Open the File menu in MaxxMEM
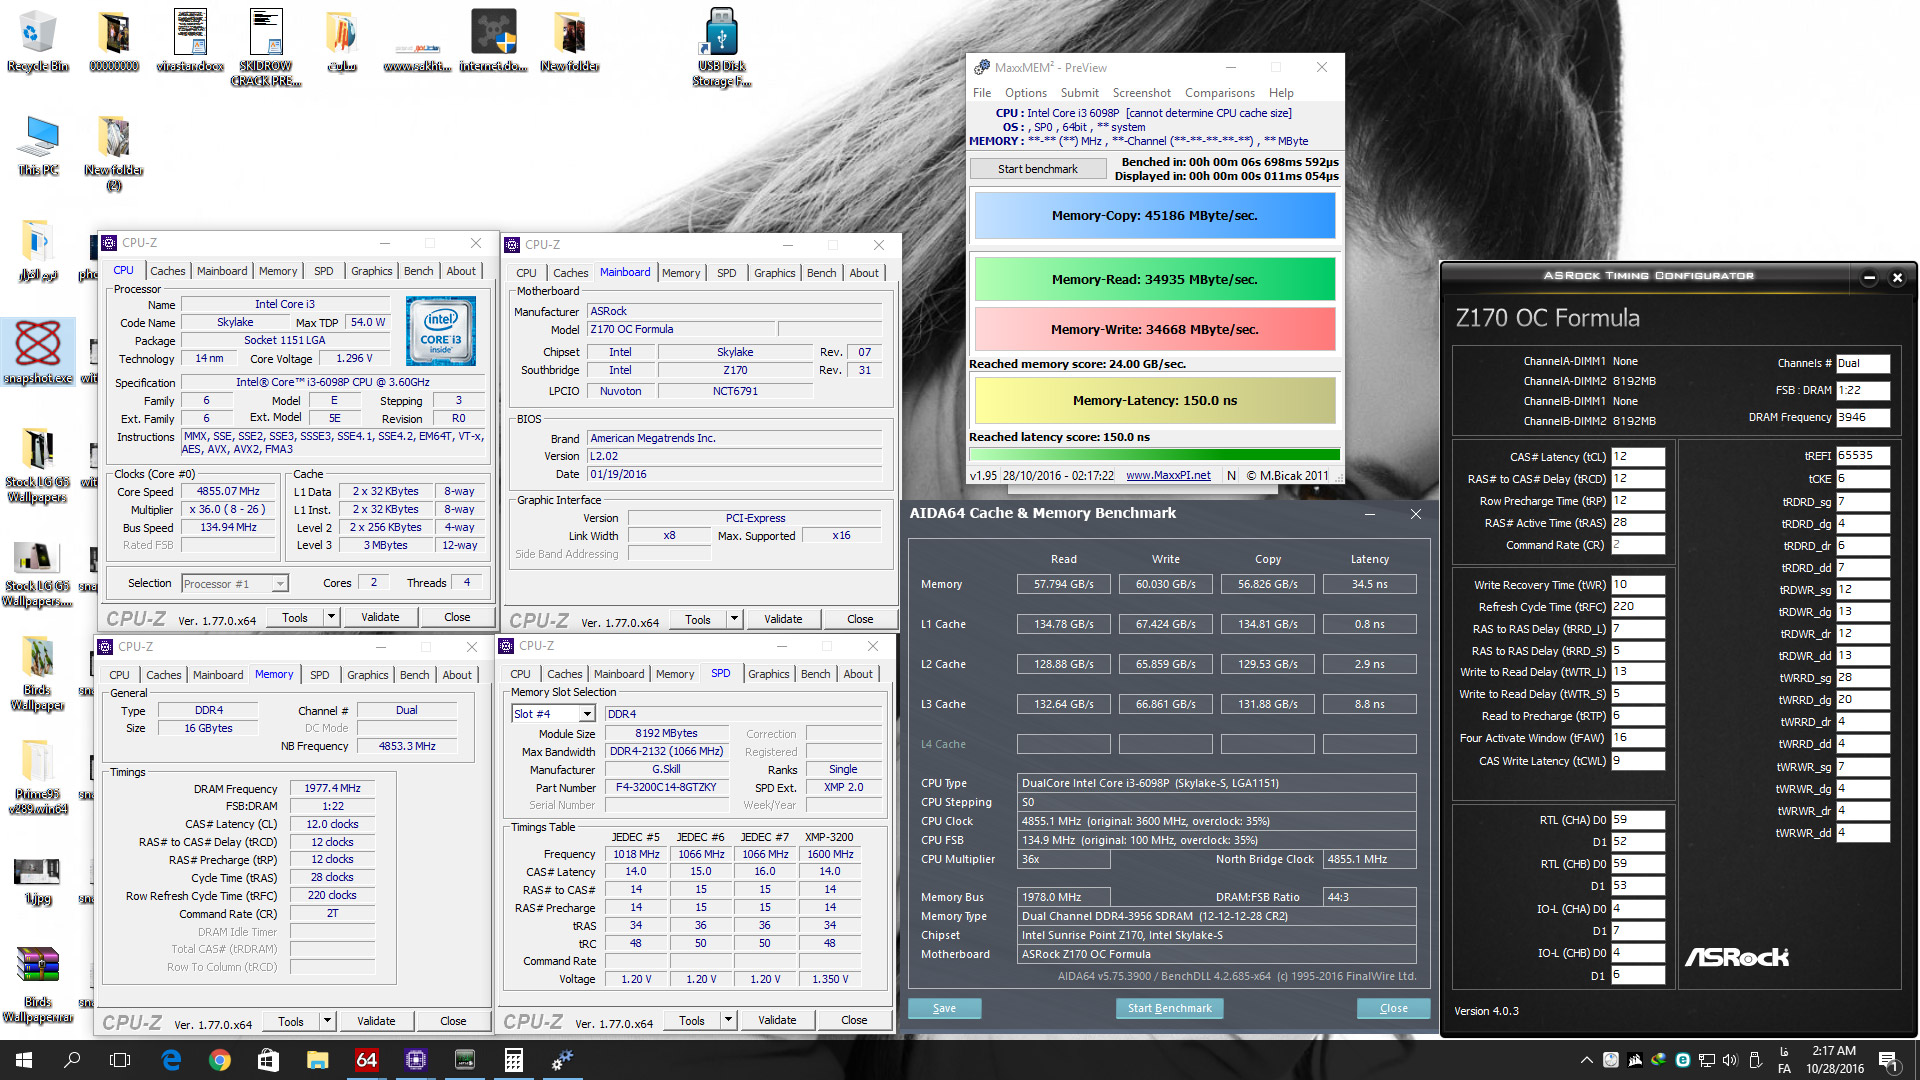Viewport: 1920px width, 1080px height. (982, 93)
